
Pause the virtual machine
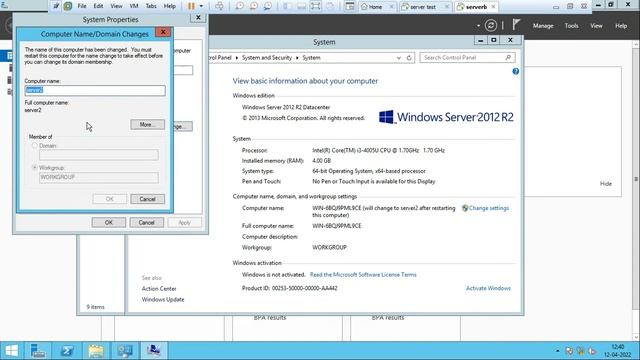pos(191,6)
